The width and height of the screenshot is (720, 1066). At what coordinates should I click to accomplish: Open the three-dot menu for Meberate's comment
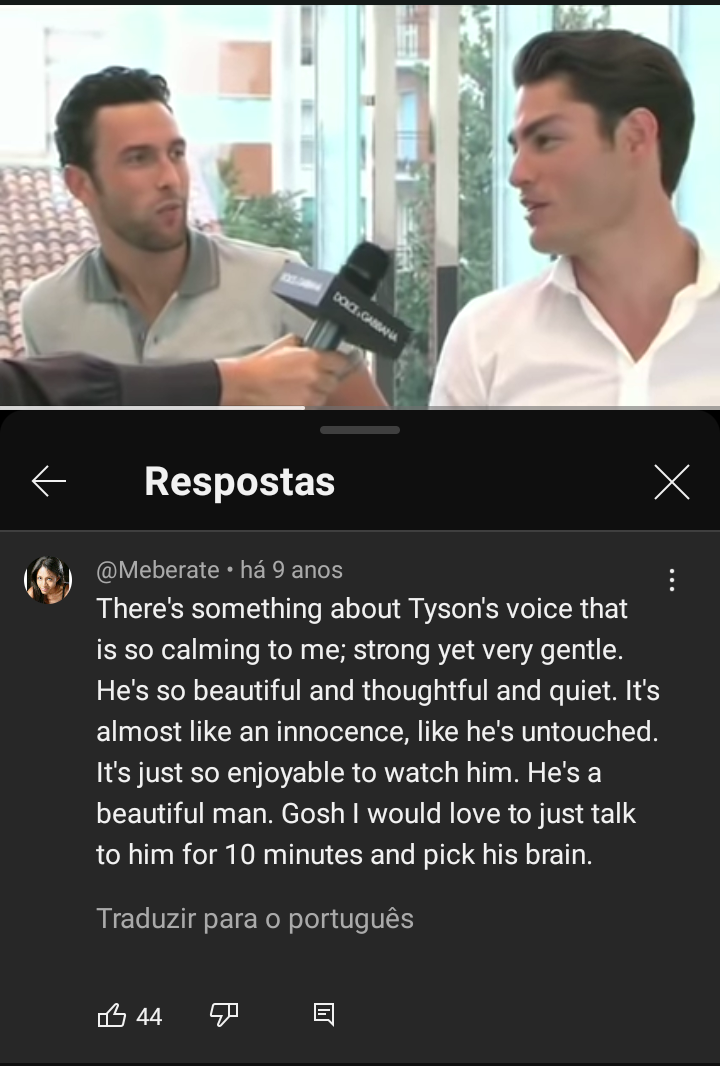672,580
